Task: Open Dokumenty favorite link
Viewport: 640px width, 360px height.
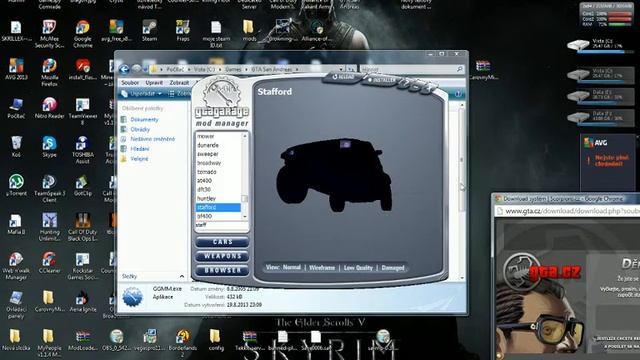Action: [x=144, y=120]
